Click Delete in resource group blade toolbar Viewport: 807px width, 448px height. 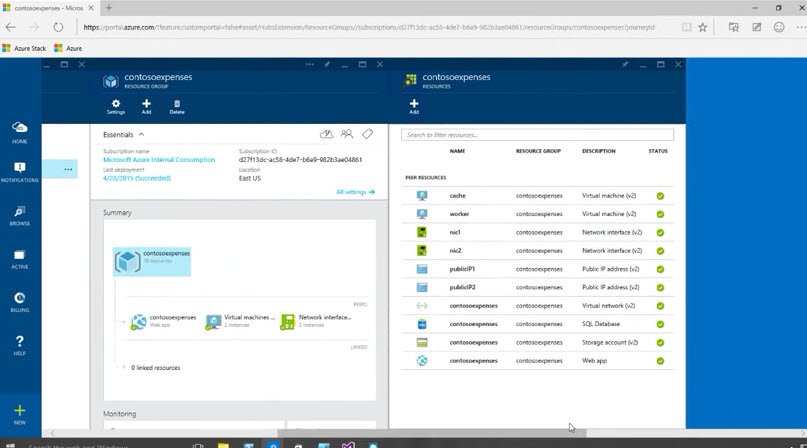177,107
